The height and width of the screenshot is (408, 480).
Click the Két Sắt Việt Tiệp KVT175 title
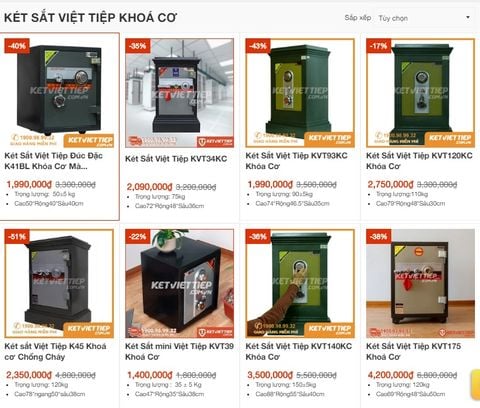pos(414,351)
